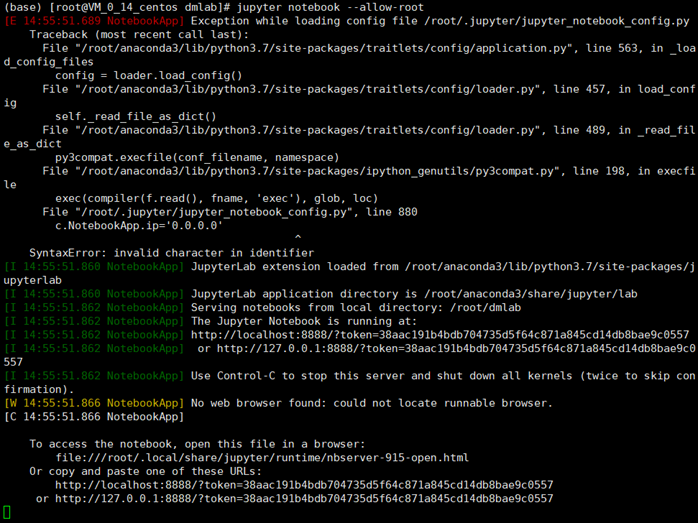The width and height of the screenshot is (698, 523).
Task: Click 'JupyterLab application directory is' log line
Action: [321, 294]
